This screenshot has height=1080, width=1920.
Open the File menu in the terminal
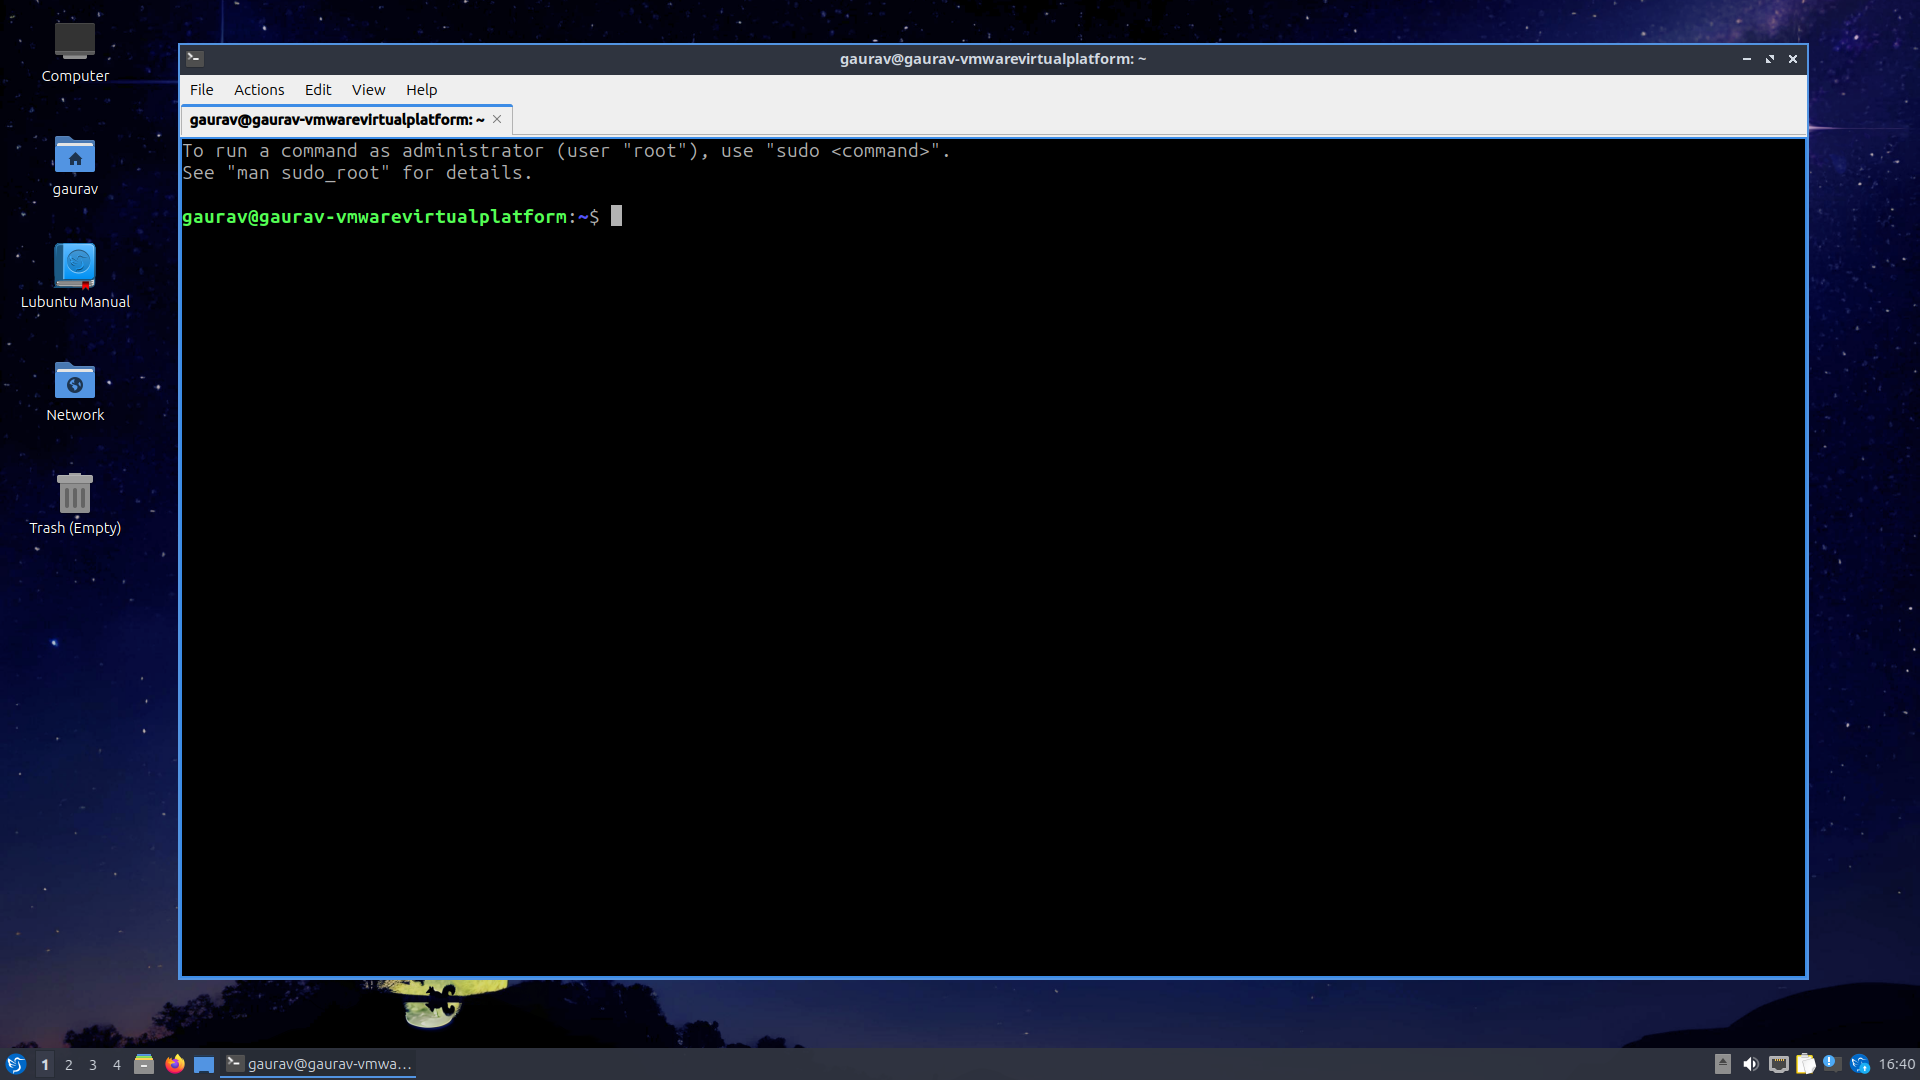[x=201, y=90]
